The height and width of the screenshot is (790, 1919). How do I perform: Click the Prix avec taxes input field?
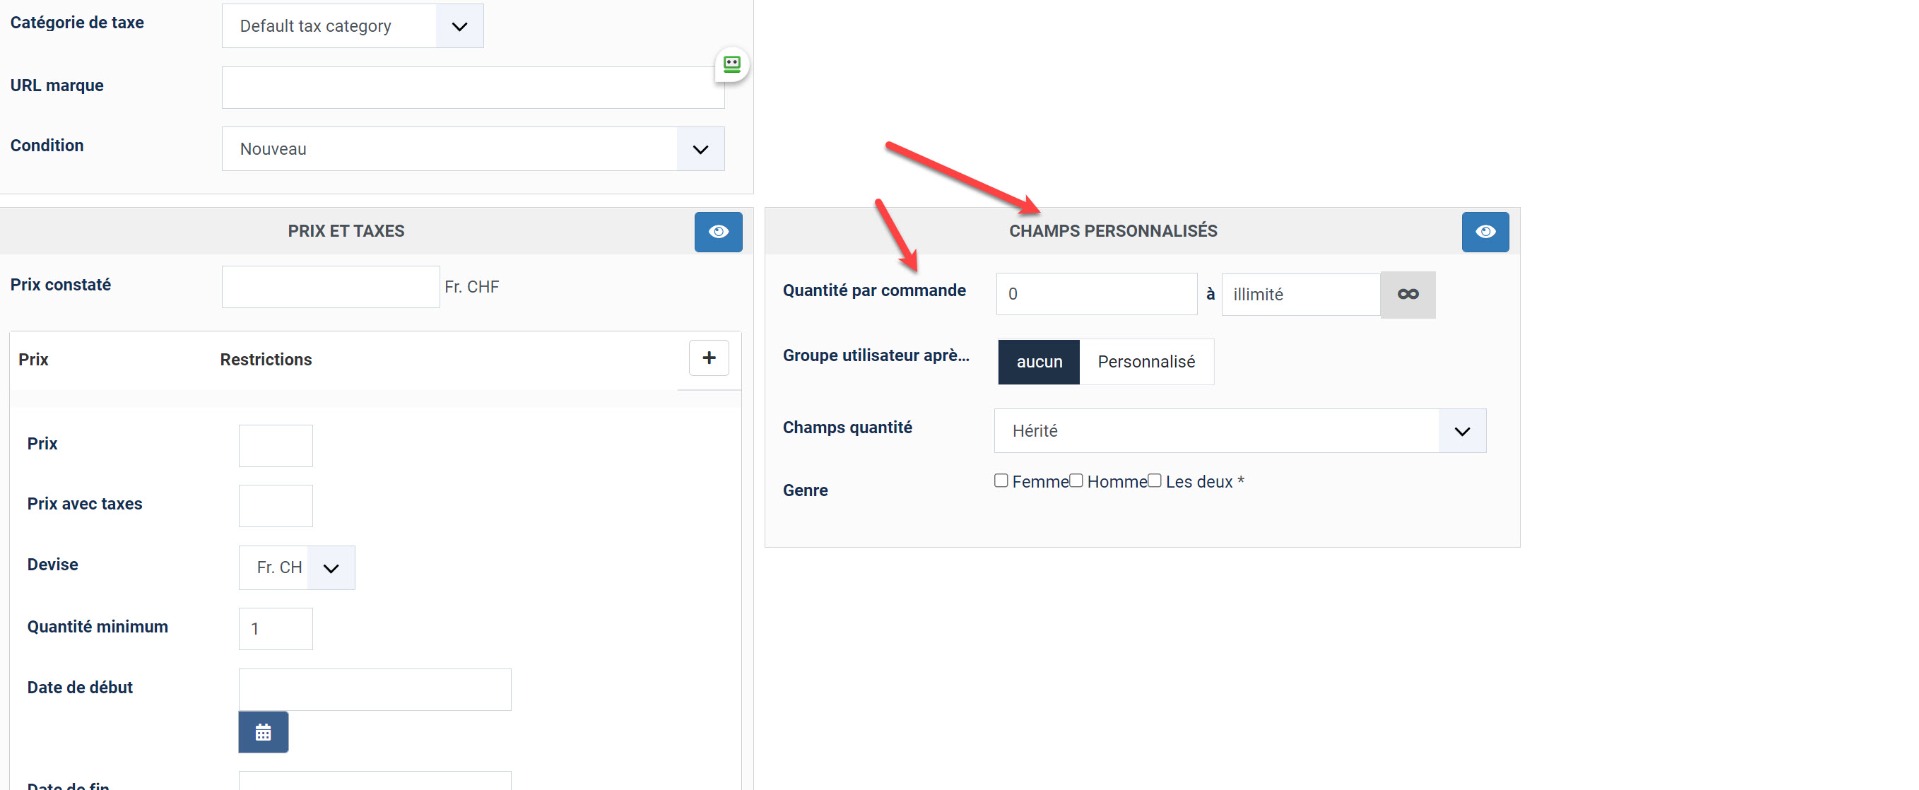275,506
